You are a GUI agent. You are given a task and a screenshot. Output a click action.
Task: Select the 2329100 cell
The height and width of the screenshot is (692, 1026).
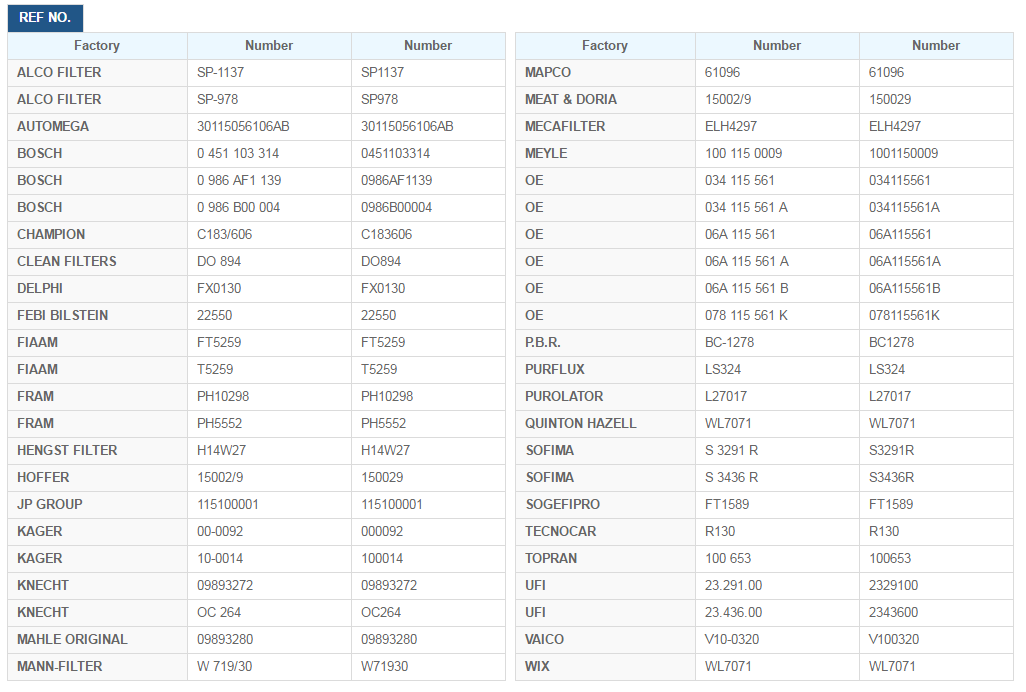[x=936, y=586]
